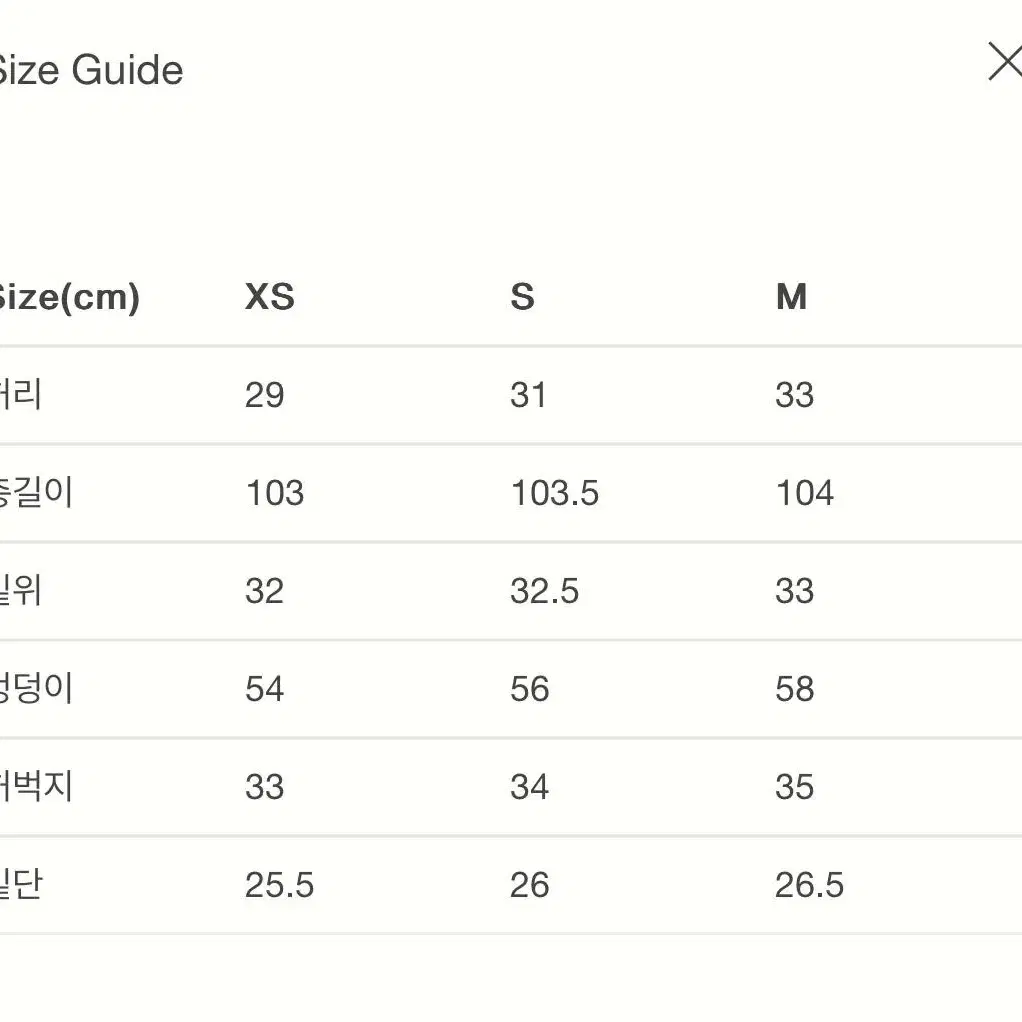Click S rise value 32.5
This screenshot has width=1022, height=1022.
click(x=544, y=591)
